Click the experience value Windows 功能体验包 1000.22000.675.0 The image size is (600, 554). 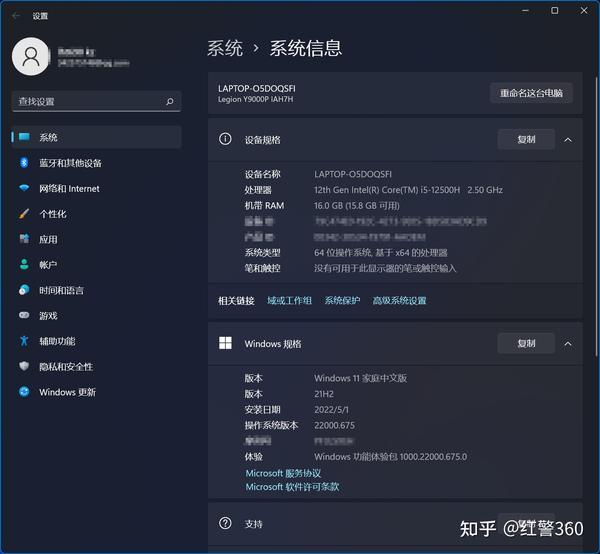click(x=390, y=457)
